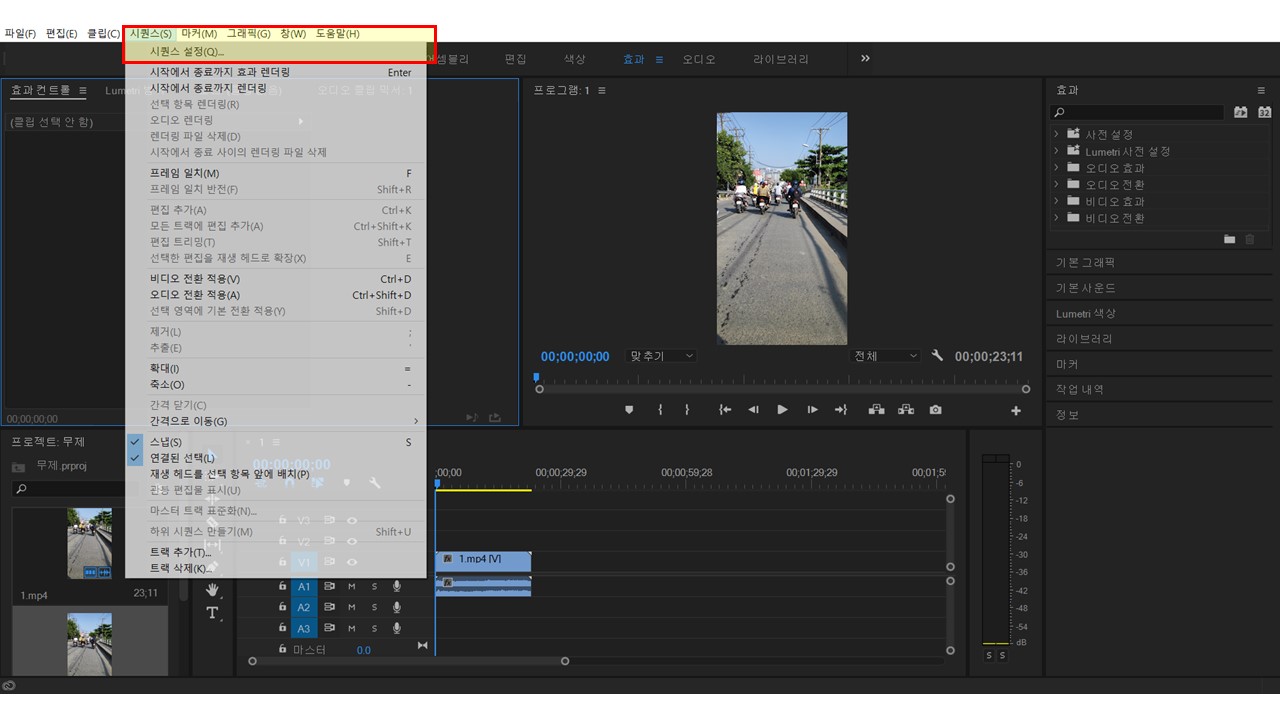
Task: Expand the 사전 설정 effects folder
Action: (1056, 134)
